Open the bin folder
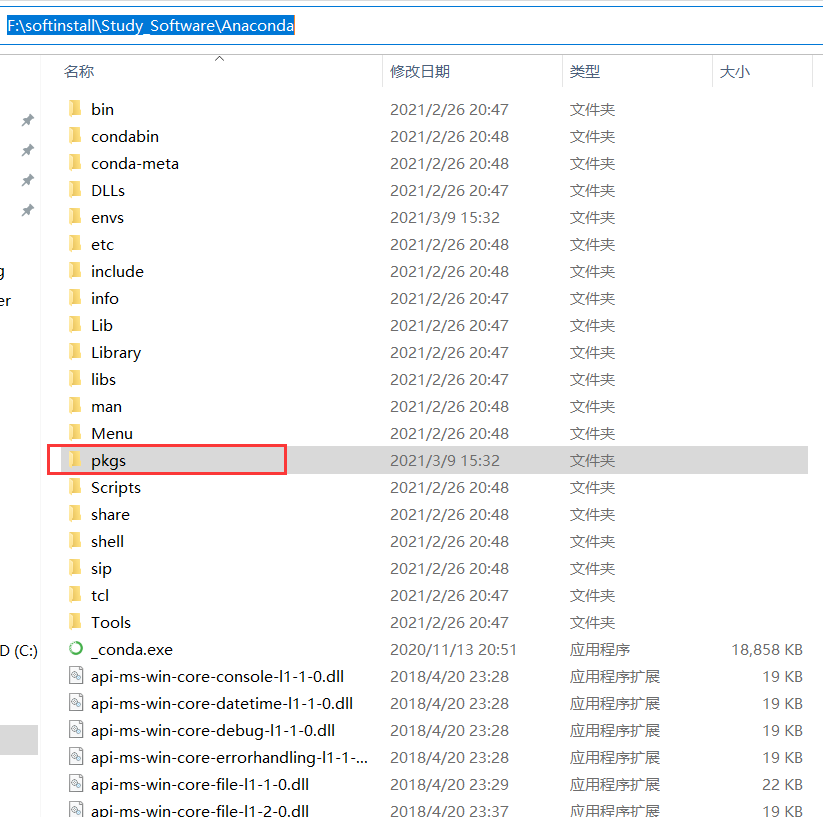The image size is (823, 825). coord(104,108)
